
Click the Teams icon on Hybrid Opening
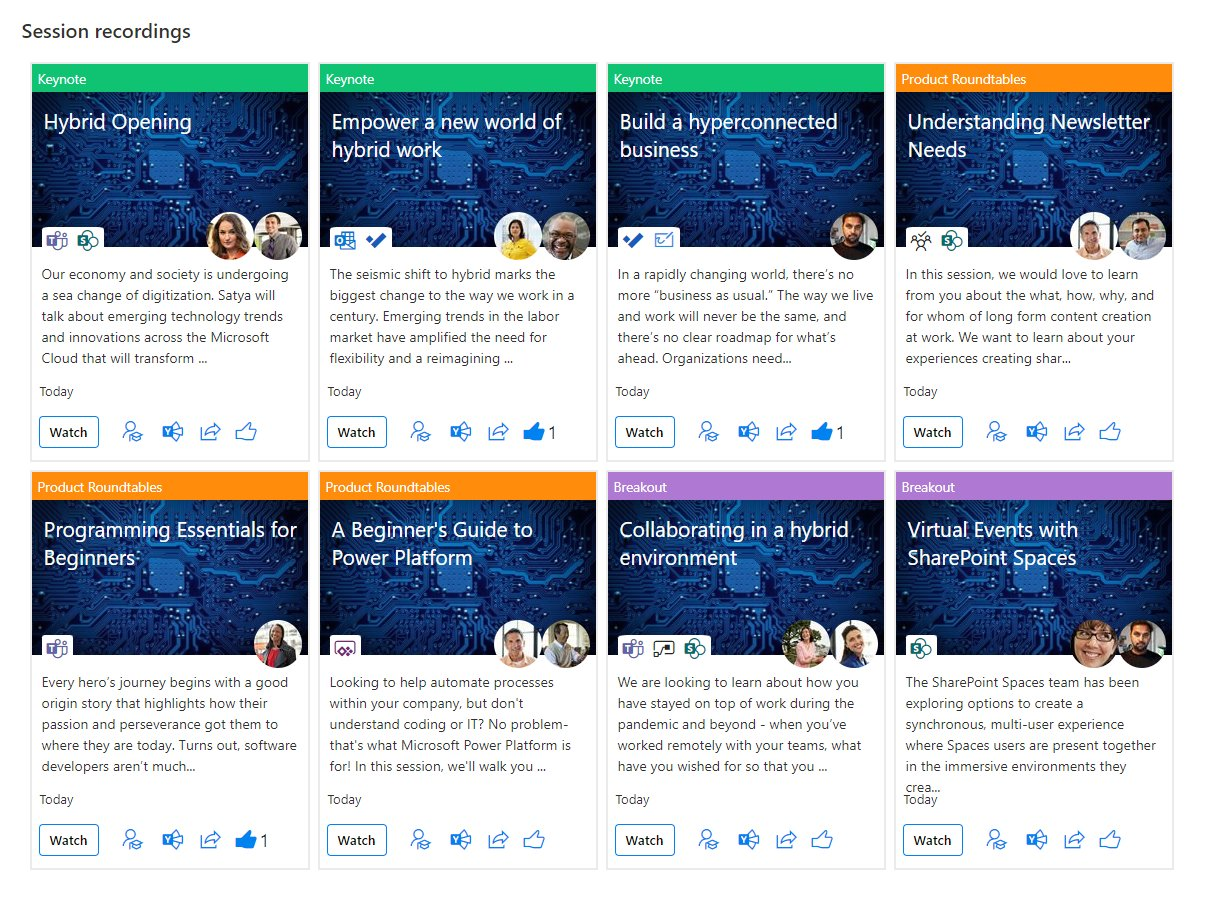[x=57, y=240]
